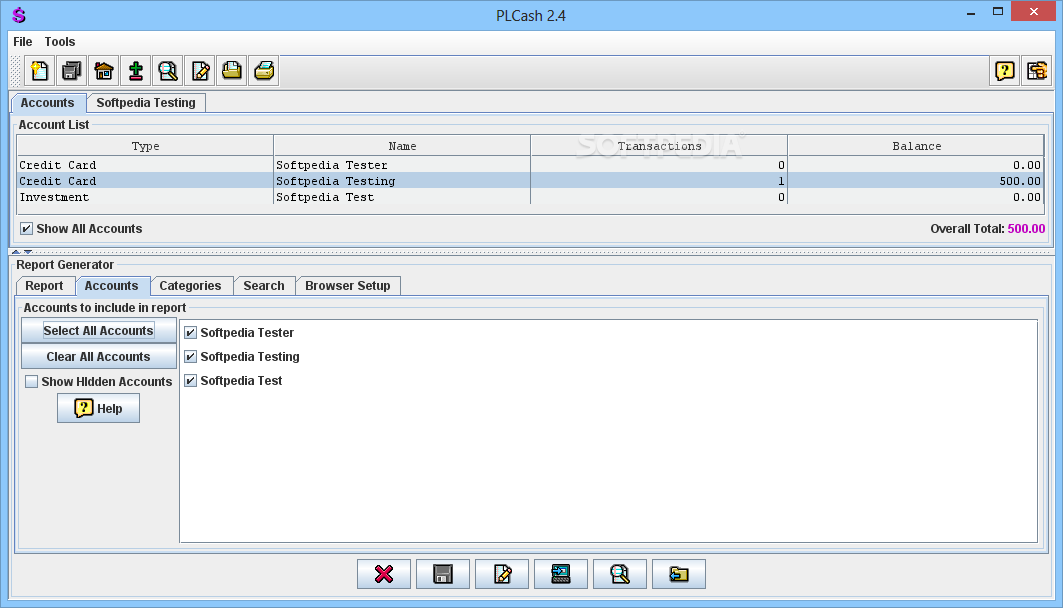1063x608 pixels.
Task: Open the Browser Setup tab
Action: coord(348,286)
